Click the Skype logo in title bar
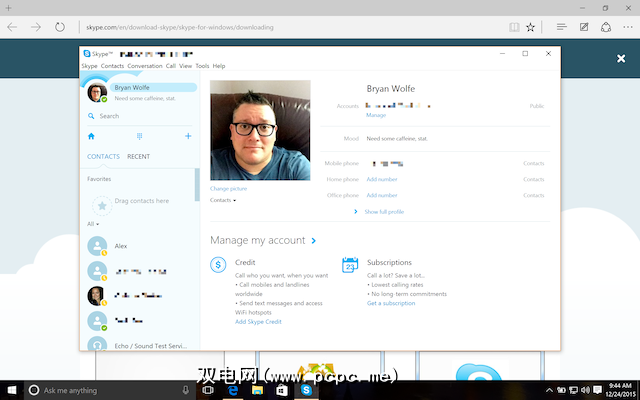The image size is (640, 400). [87, 54]
